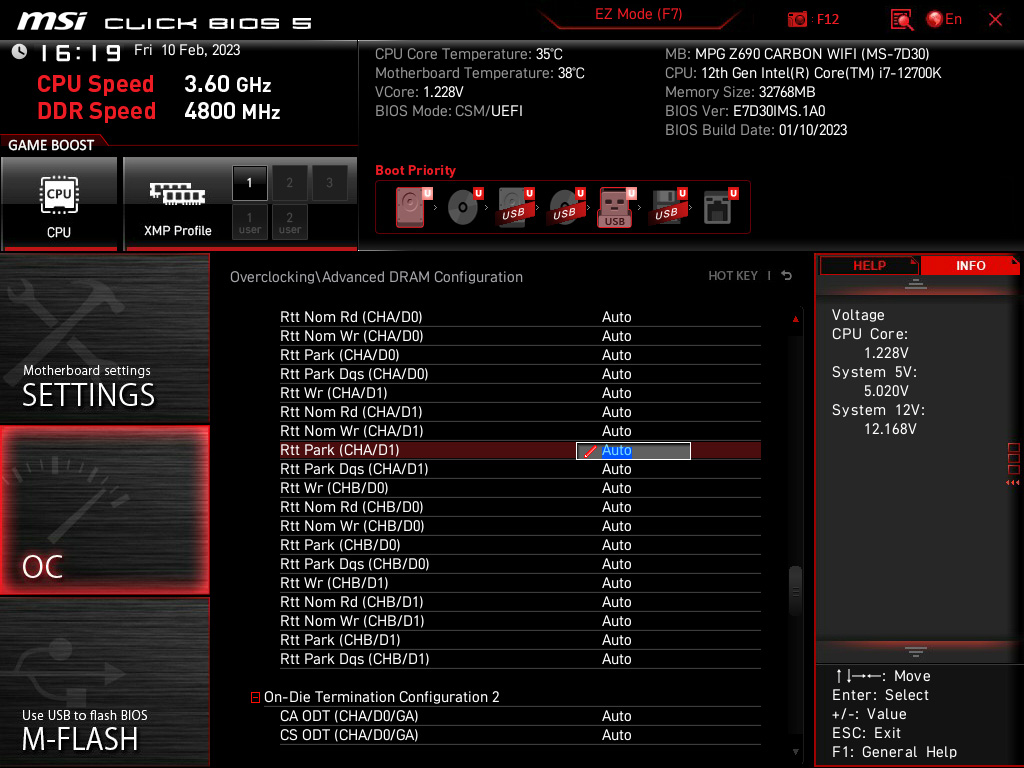Select the Rtt Park Dqs (CHB/D0) row

coord(520,564)
